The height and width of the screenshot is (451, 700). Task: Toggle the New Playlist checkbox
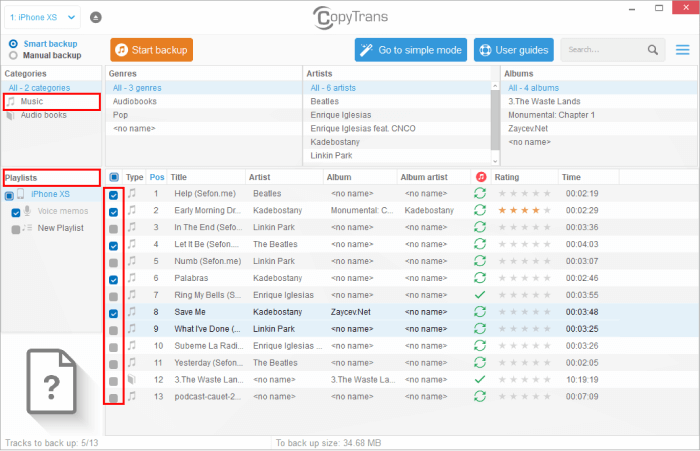[16, 230]
